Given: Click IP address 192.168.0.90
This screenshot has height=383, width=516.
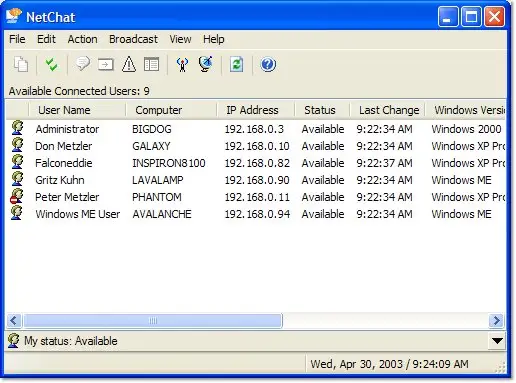Looking at the screenshot, I should [x=257, y=180].
